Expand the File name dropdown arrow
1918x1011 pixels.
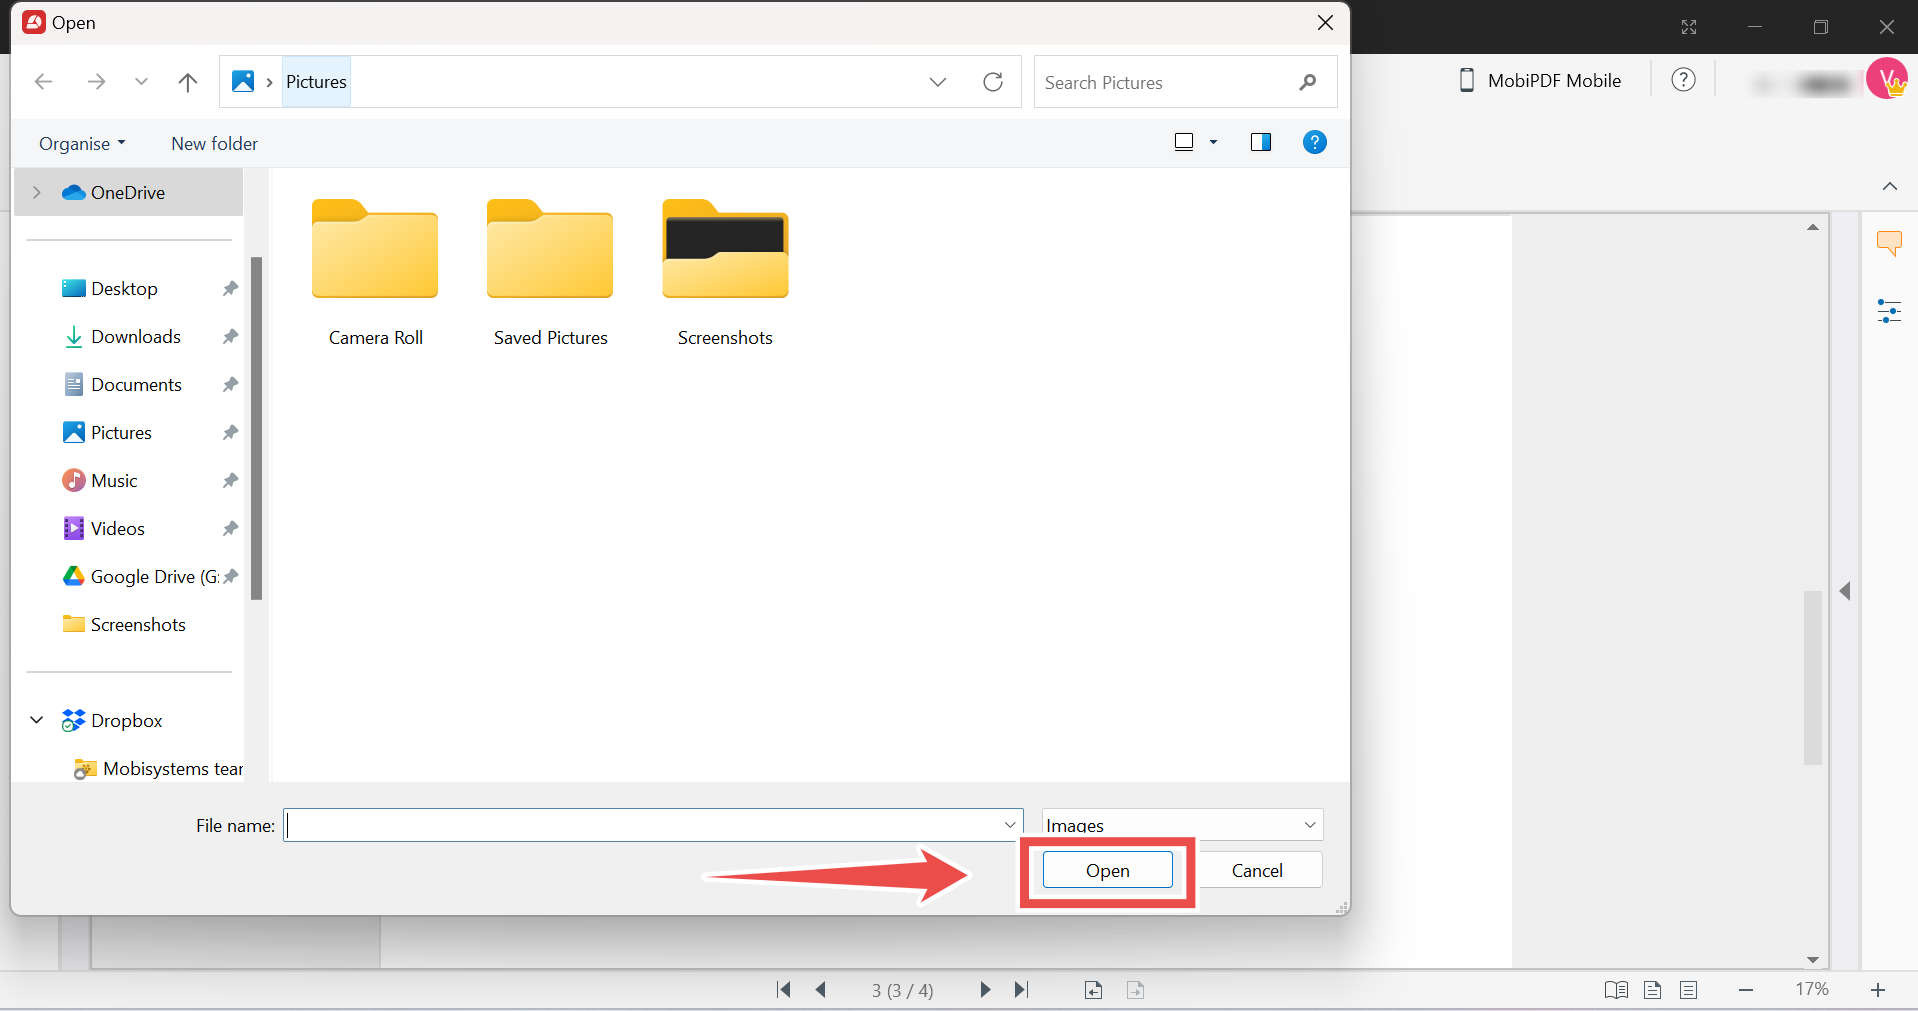point(1010,825)
